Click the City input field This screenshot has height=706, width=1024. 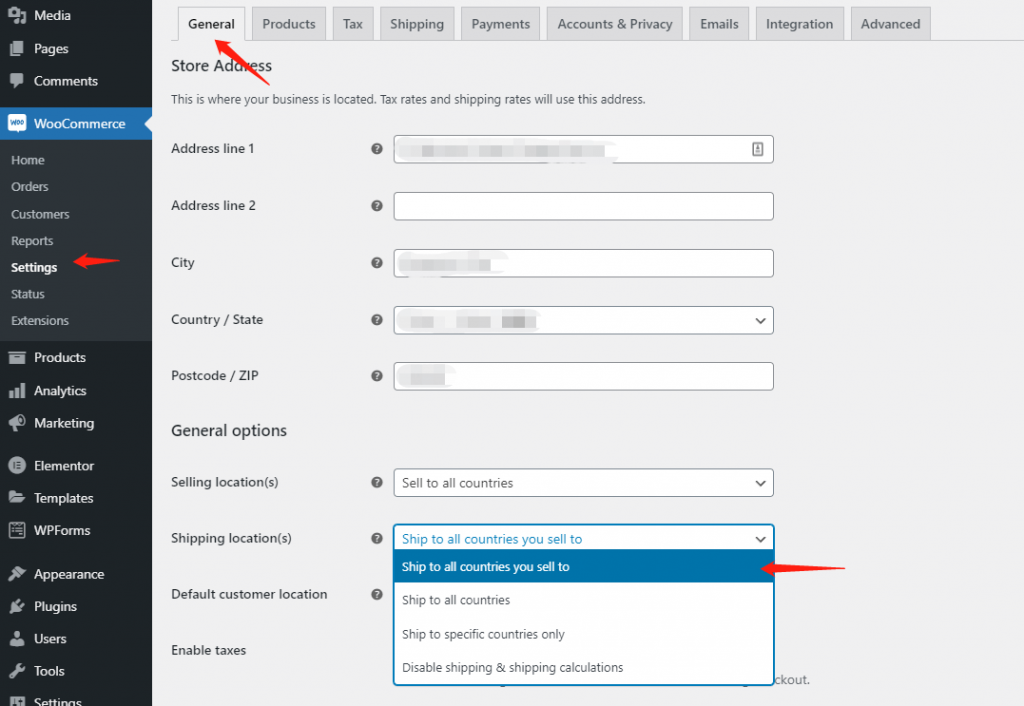pos(583,263)
